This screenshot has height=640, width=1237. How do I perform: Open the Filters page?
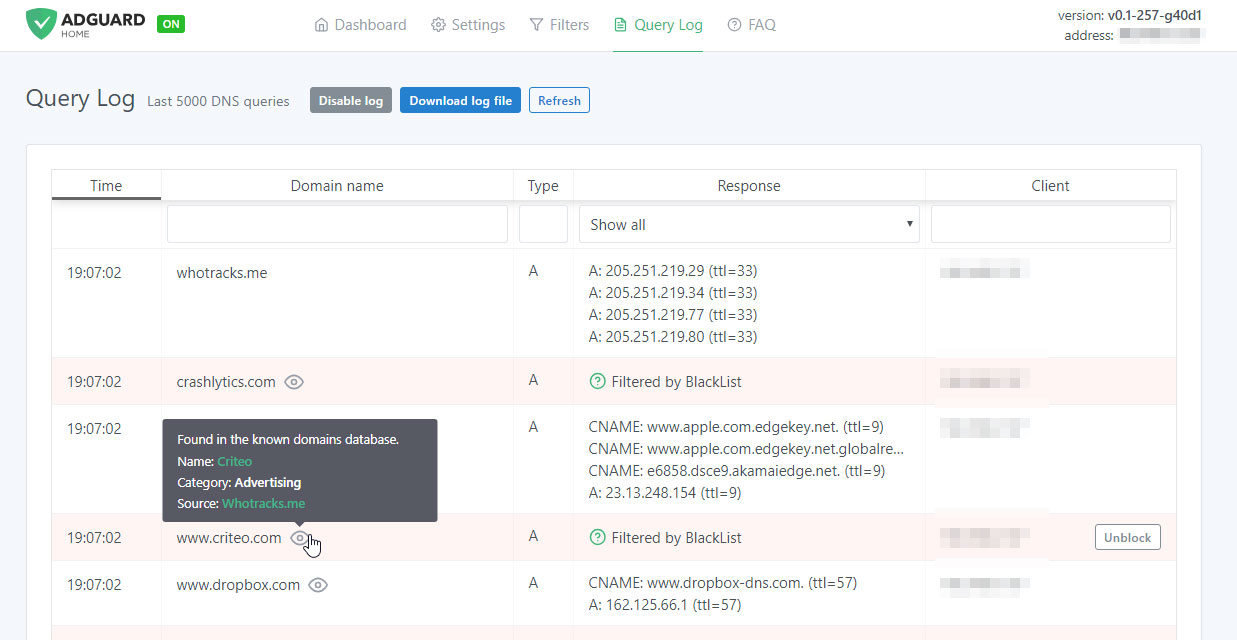click(559, 25)
